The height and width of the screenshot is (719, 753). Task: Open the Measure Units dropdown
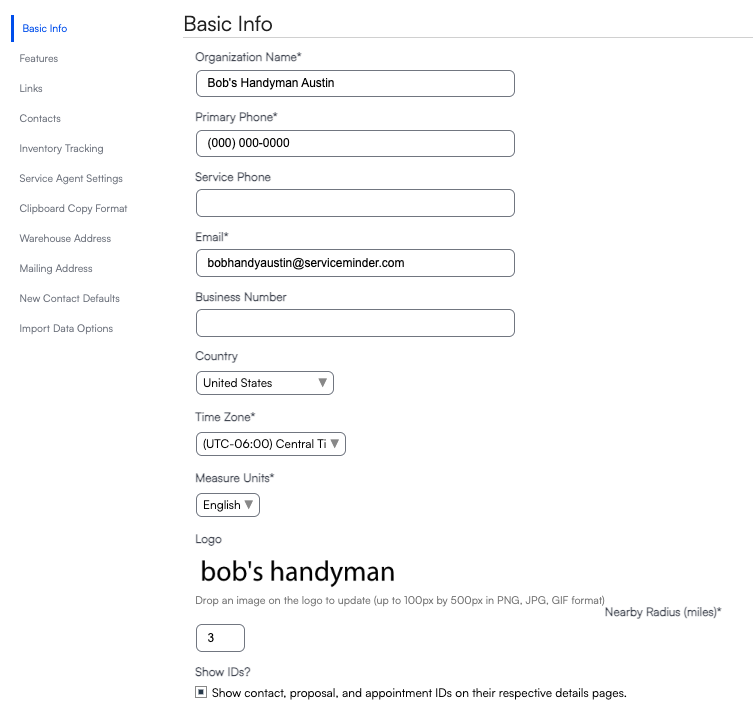point(228,505)
